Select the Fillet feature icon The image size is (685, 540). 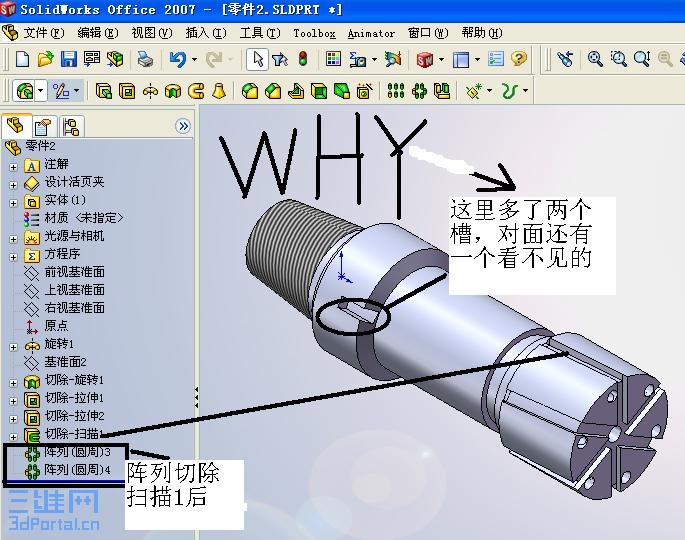click(249, 91)
